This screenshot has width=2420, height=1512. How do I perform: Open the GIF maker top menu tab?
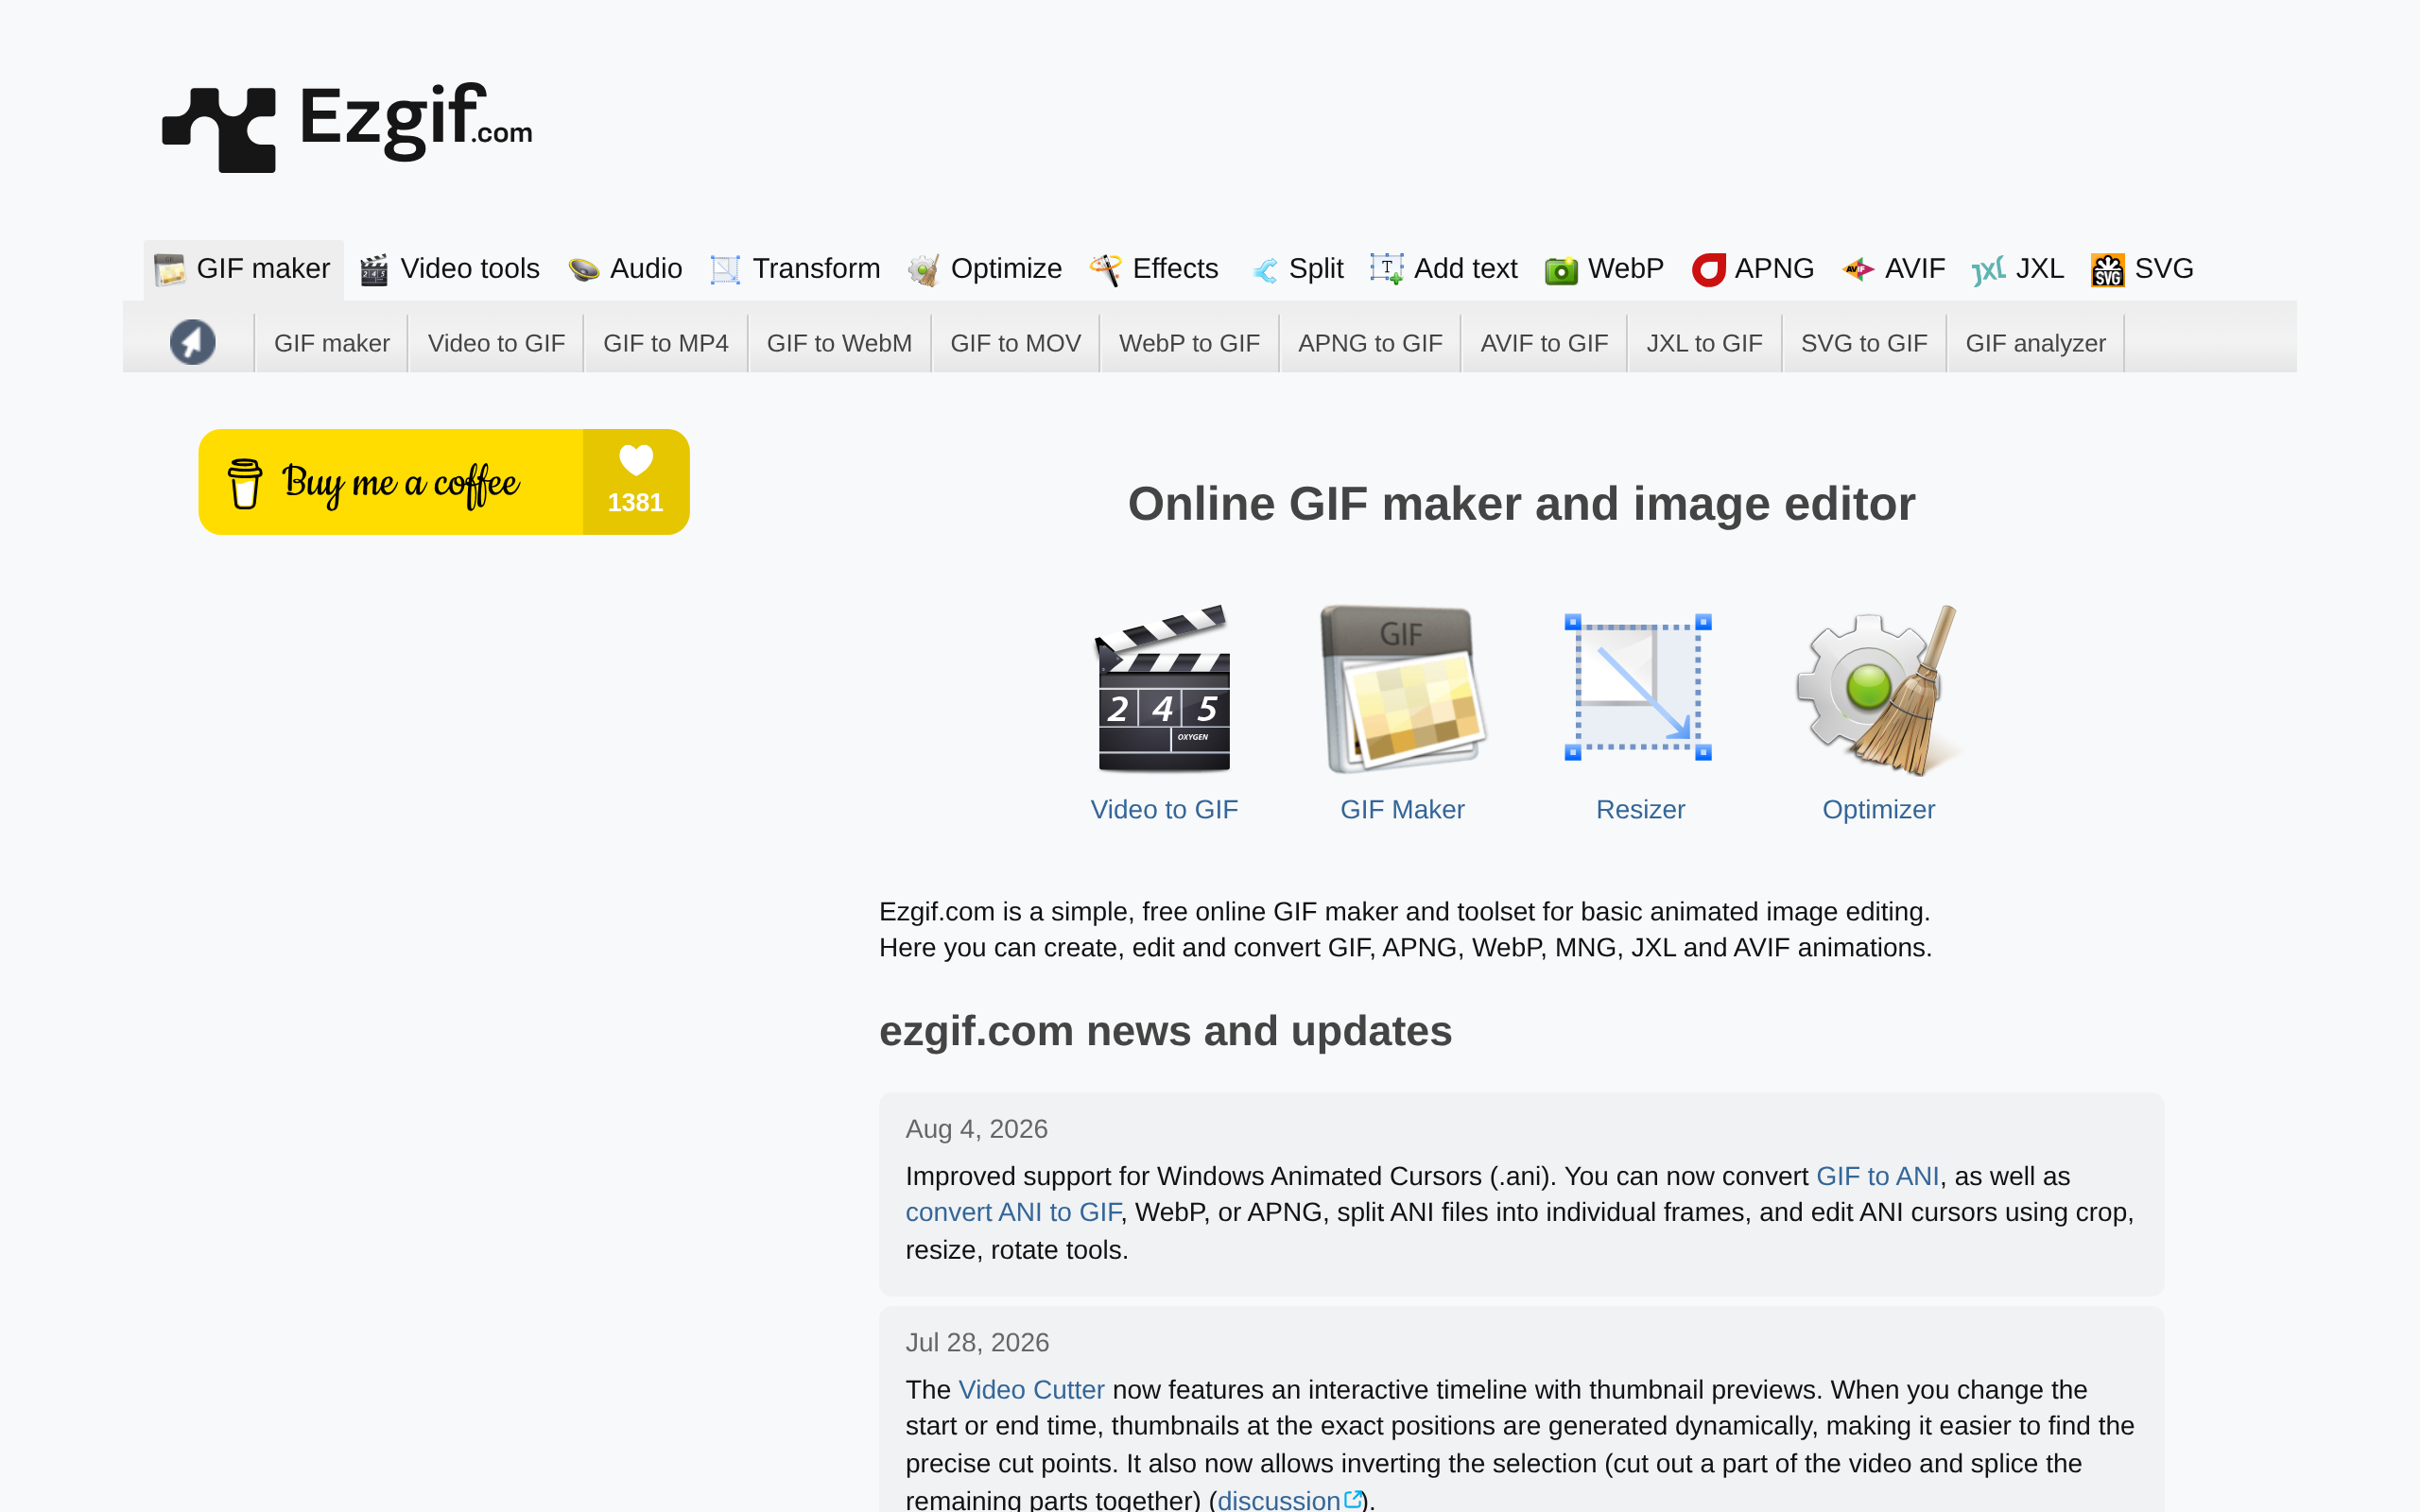[x=244, y=269]
